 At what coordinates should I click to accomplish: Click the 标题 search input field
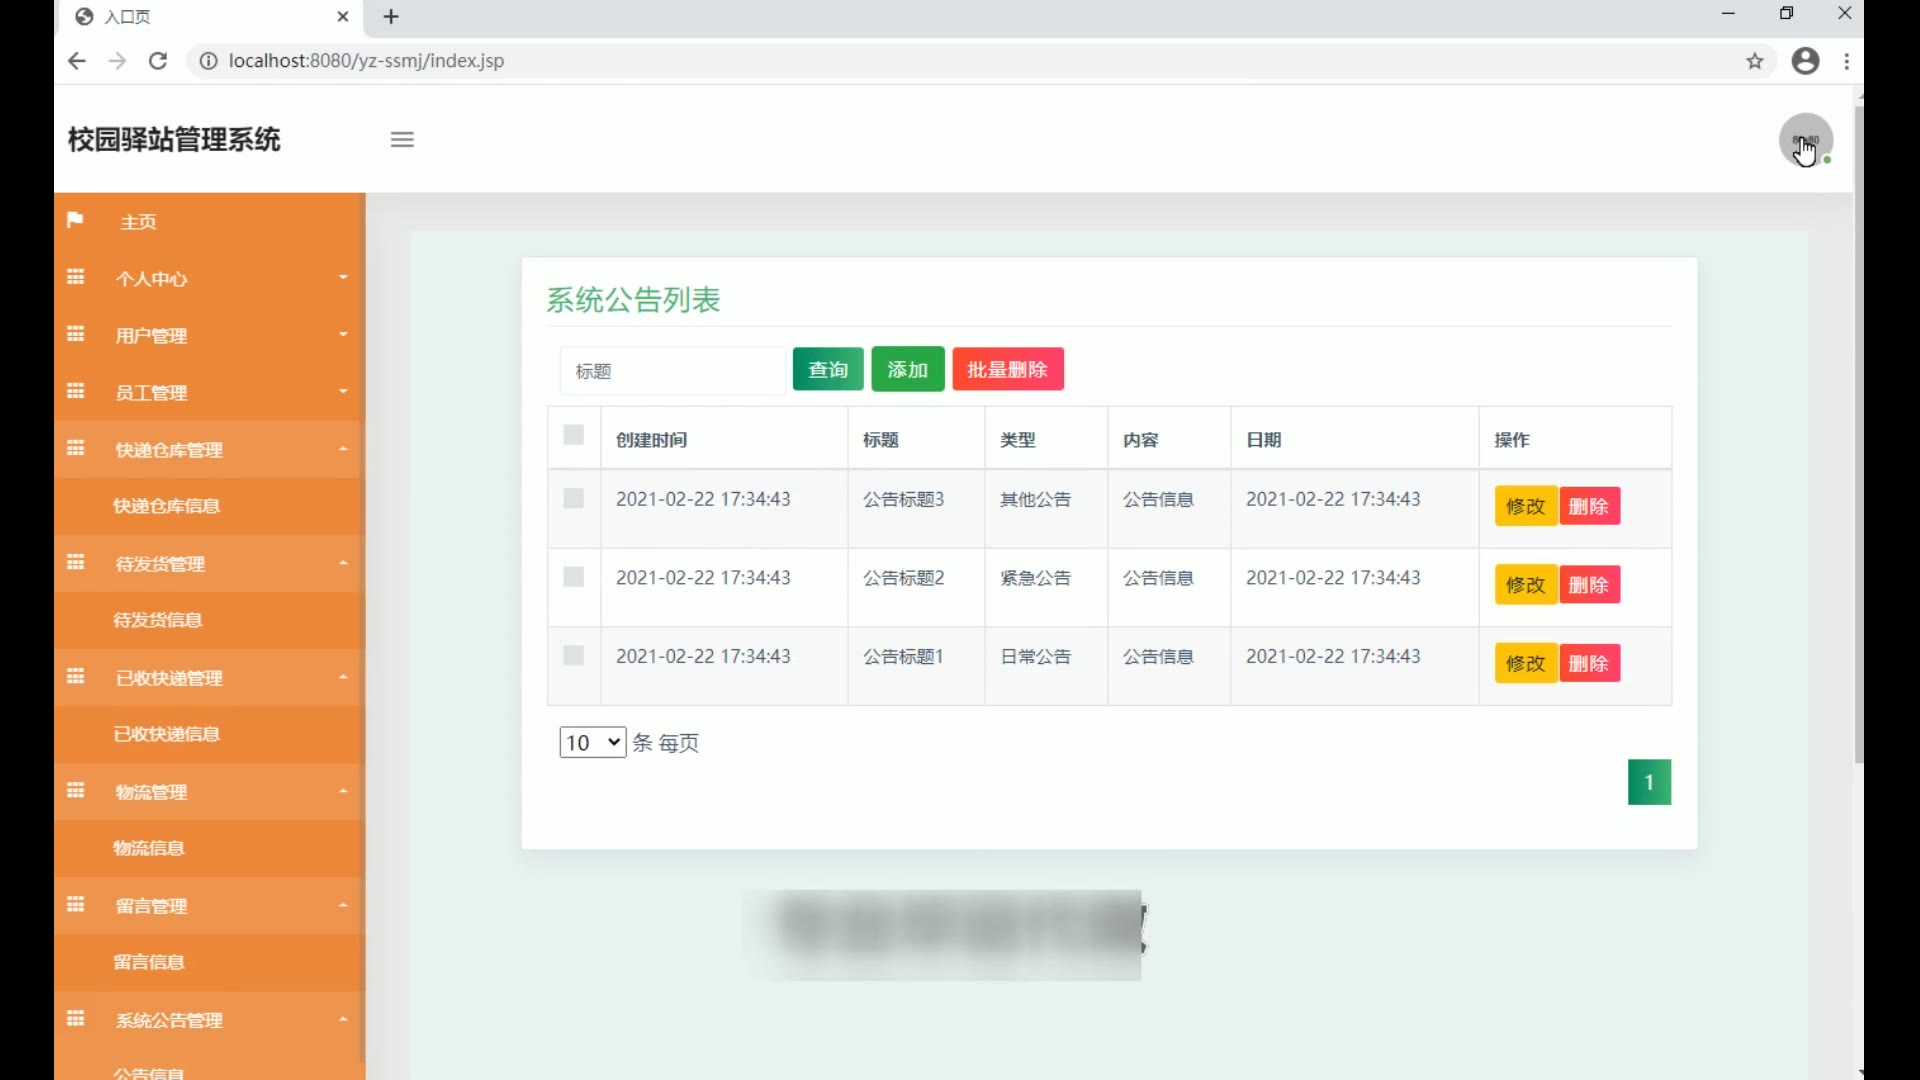[672, 371]
